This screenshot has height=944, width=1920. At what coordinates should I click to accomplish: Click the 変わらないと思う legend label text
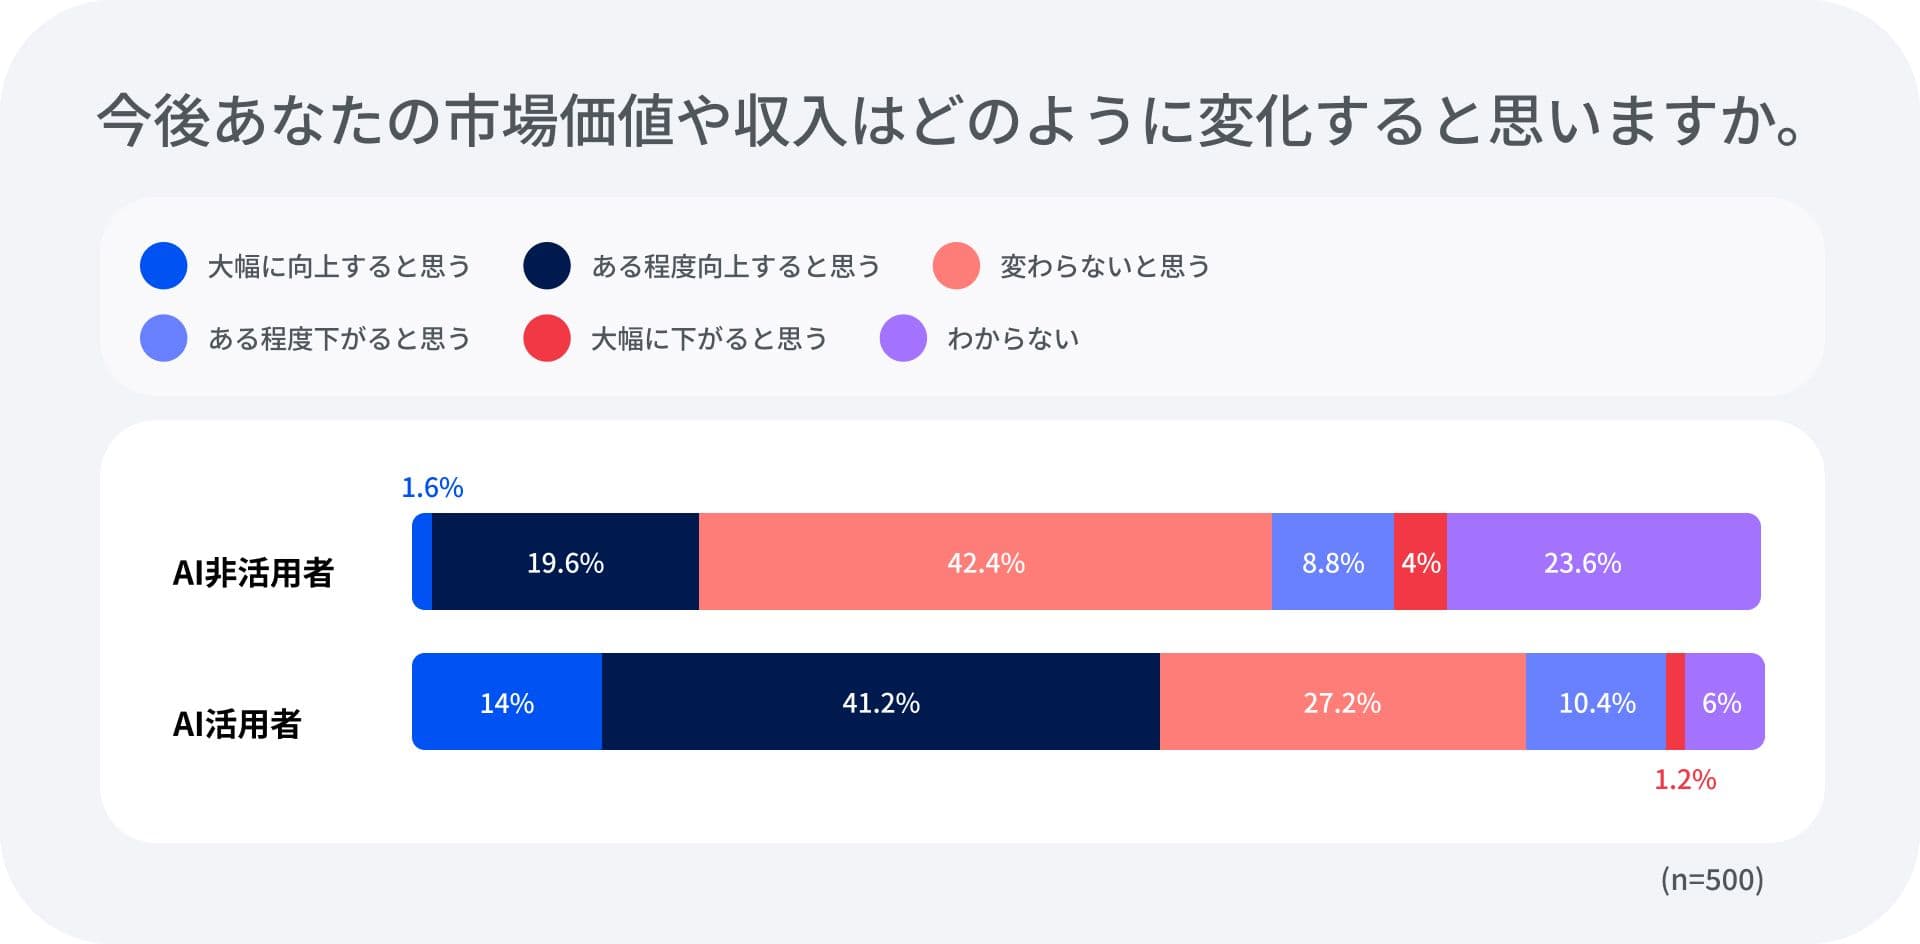(x=1105, y=266)
